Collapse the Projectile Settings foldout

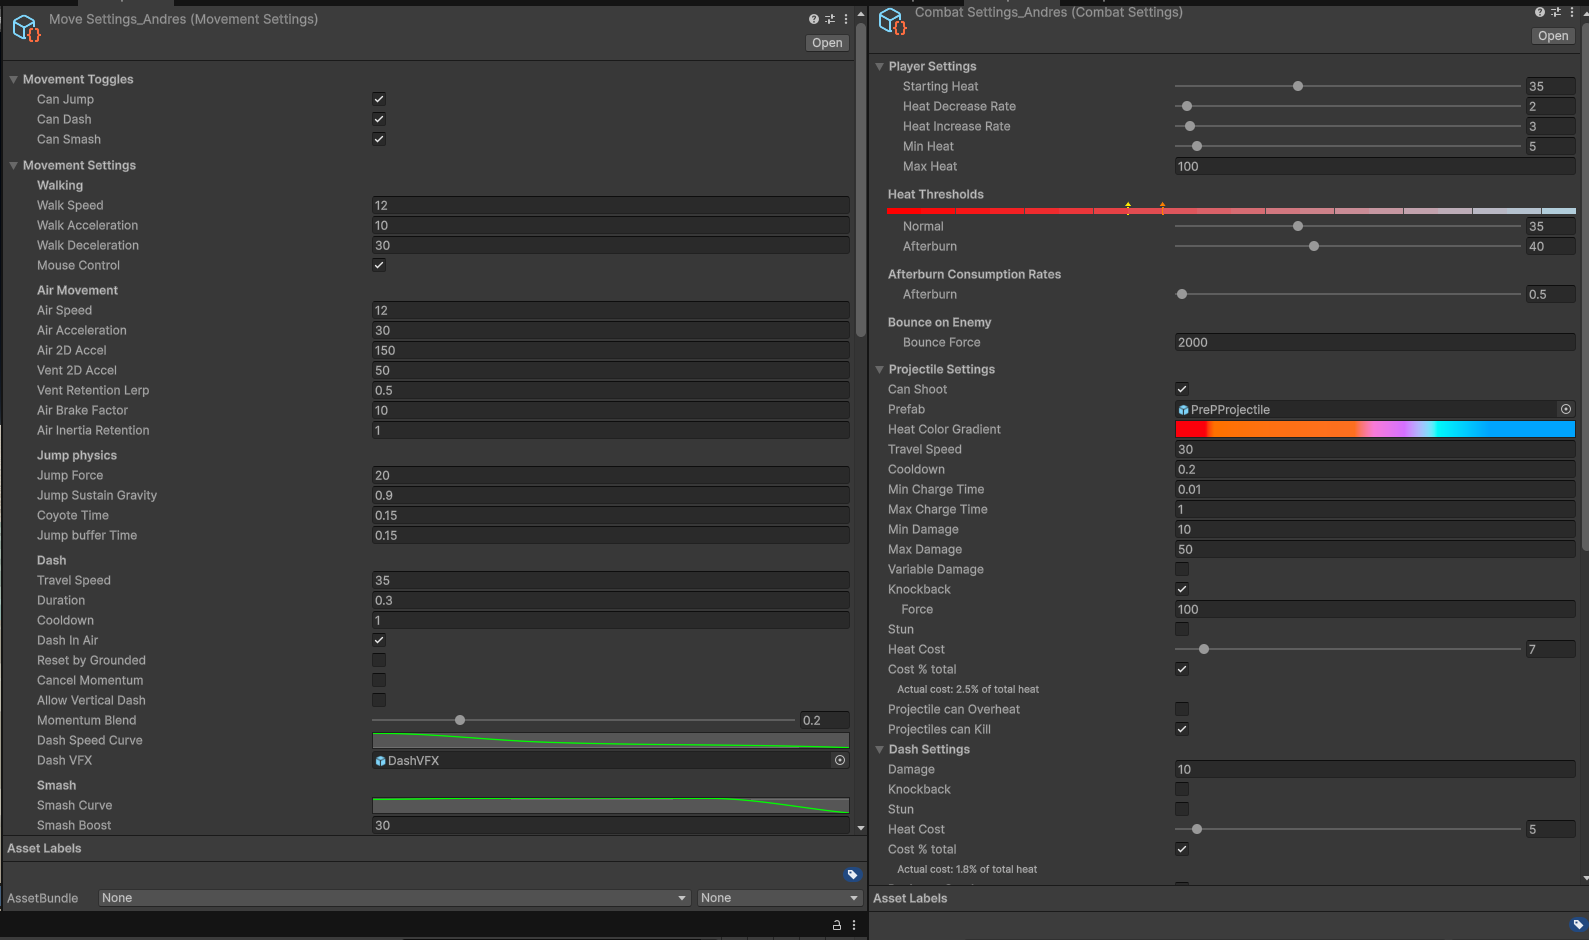880,369
